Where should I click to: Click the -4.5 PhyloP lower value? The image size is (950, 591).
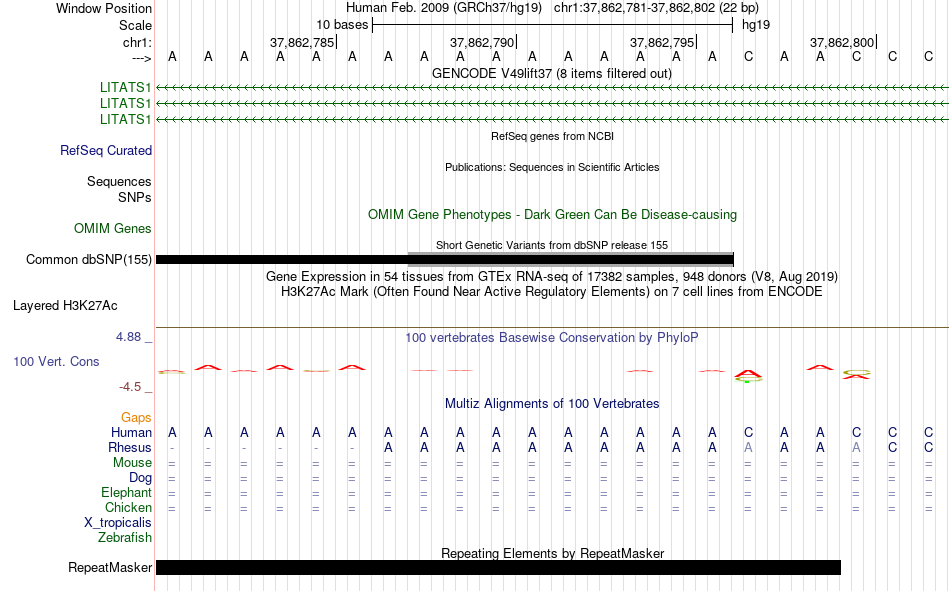pyautogui.click(x=130, y=387)
